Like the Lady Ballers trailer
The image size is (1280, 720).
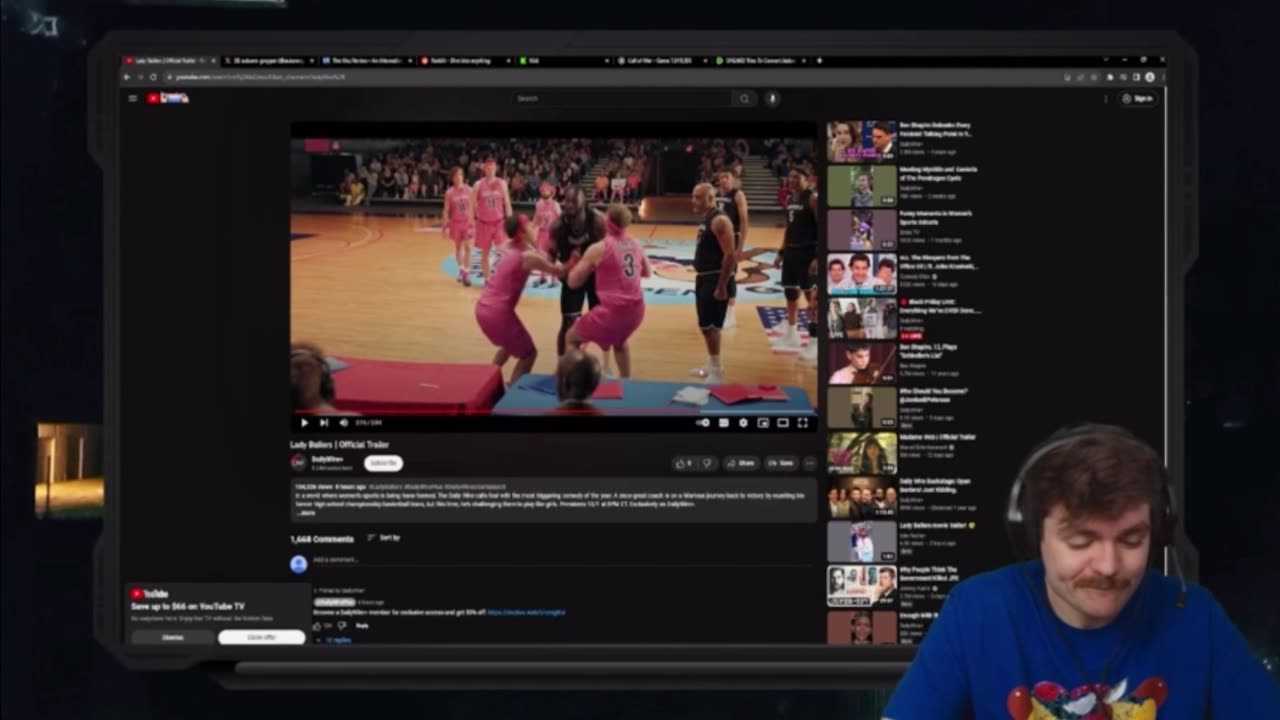coord(683,463)
